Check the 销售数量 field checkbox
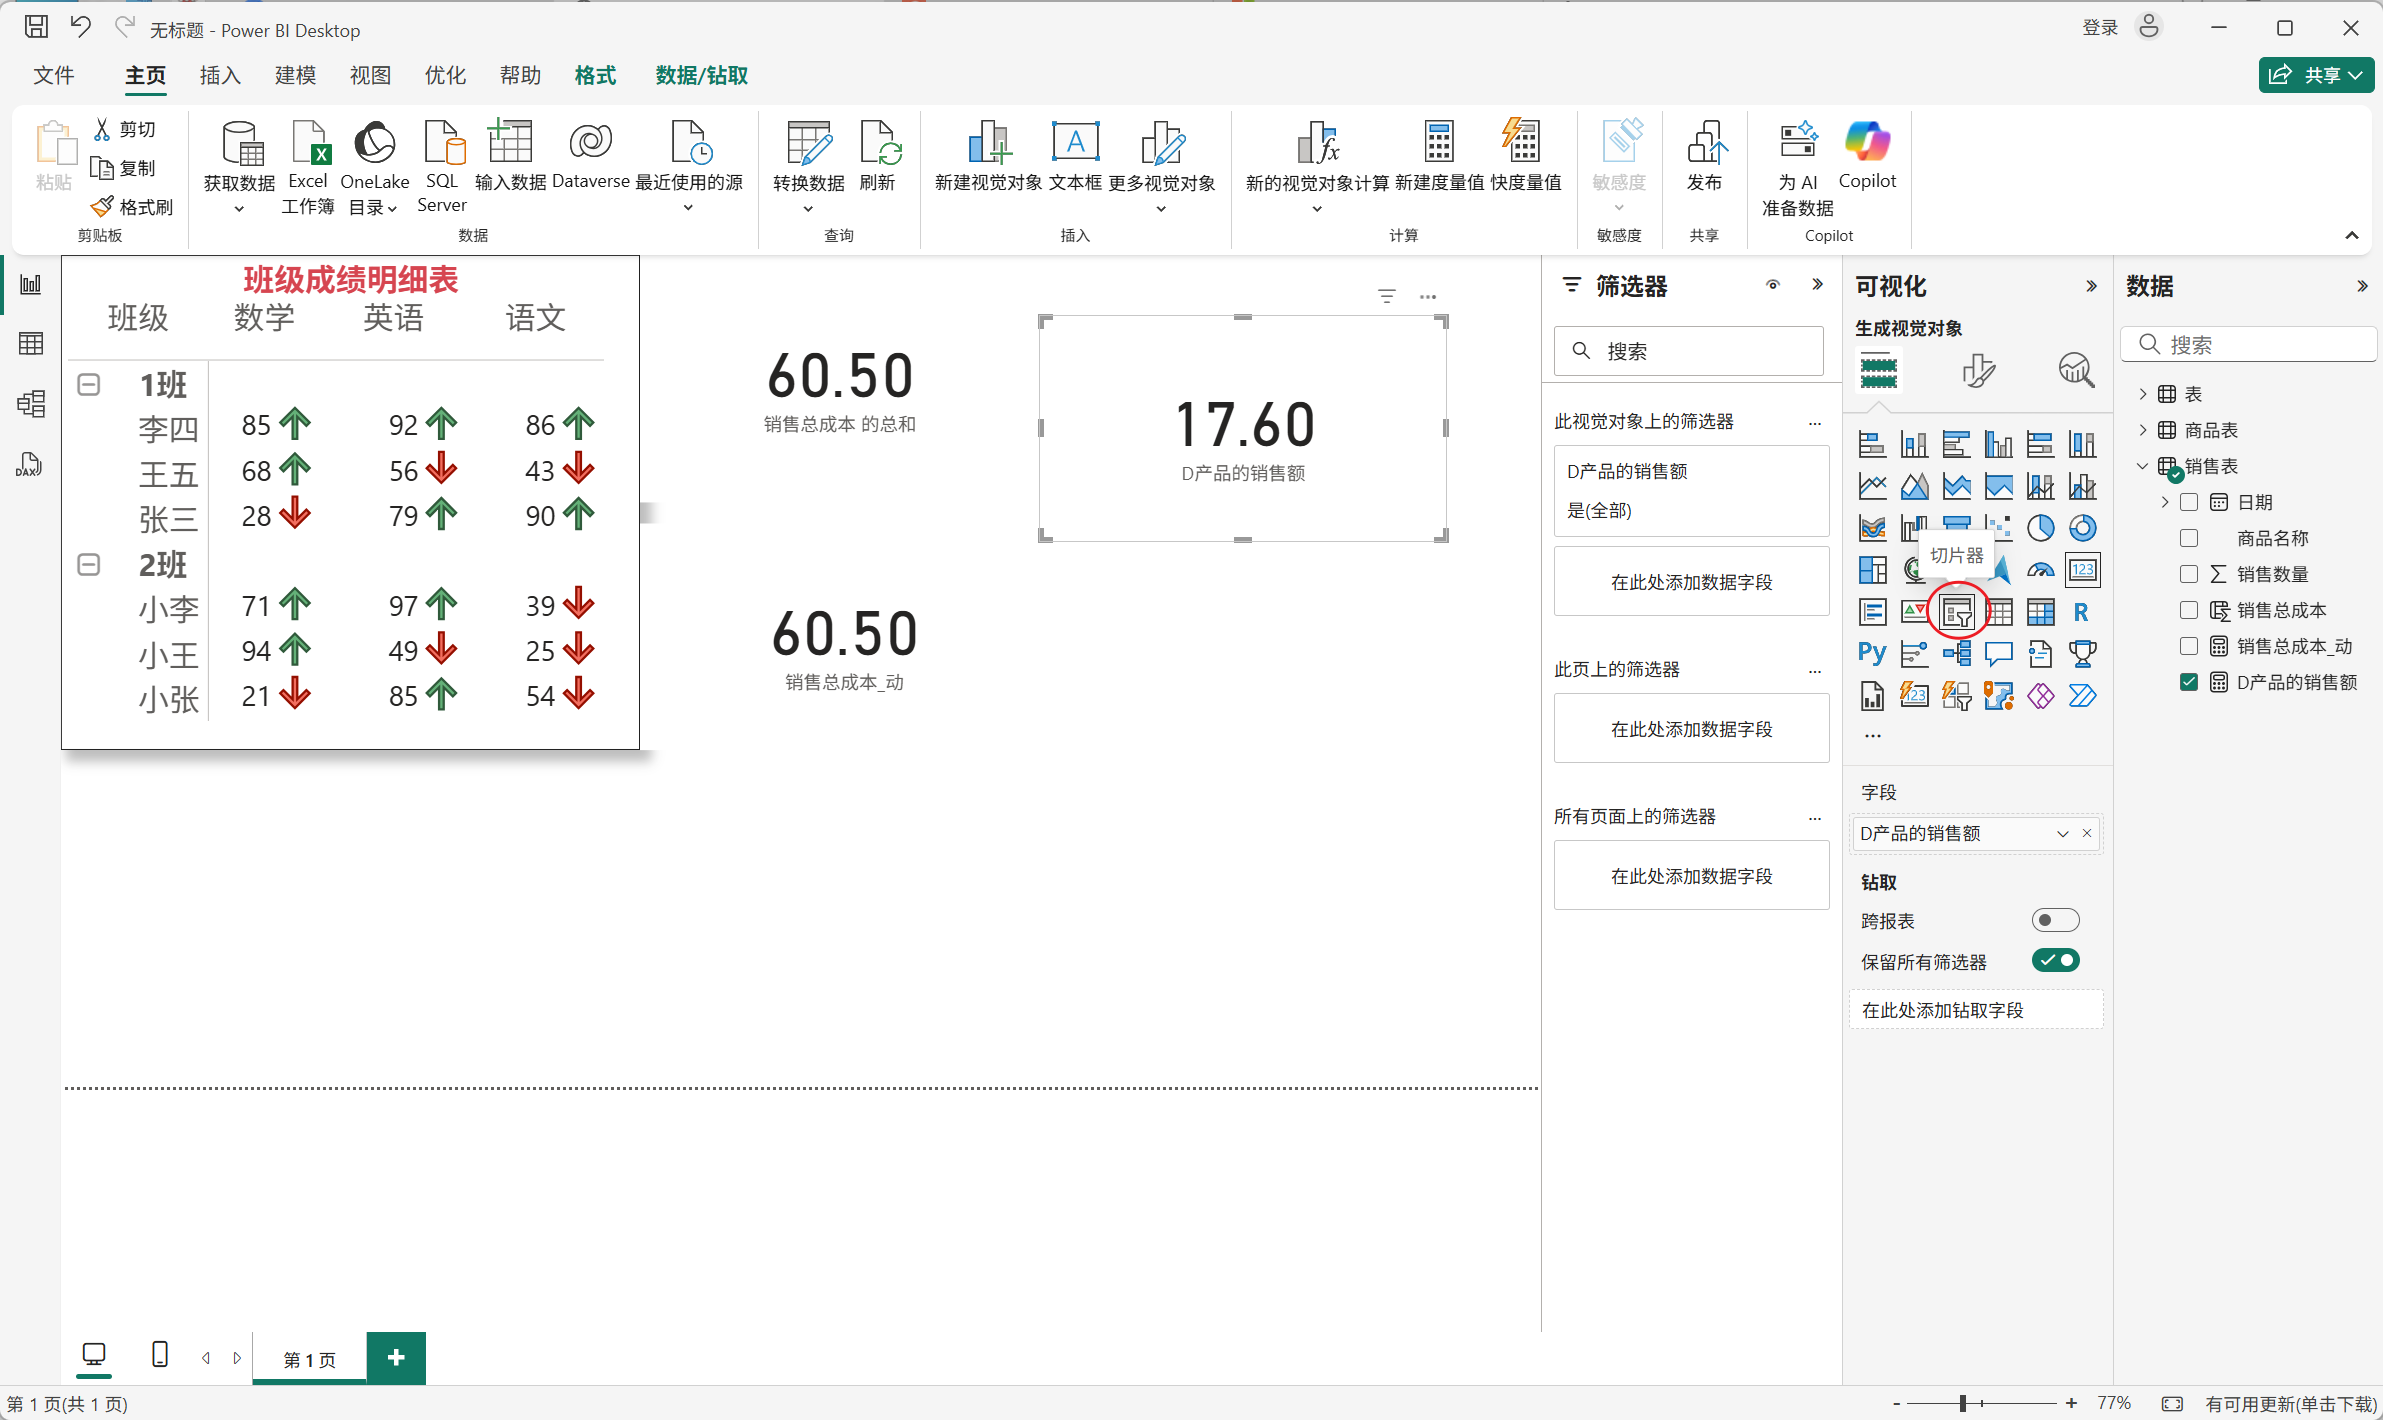2383x1420 pixels. [2189, 574]
